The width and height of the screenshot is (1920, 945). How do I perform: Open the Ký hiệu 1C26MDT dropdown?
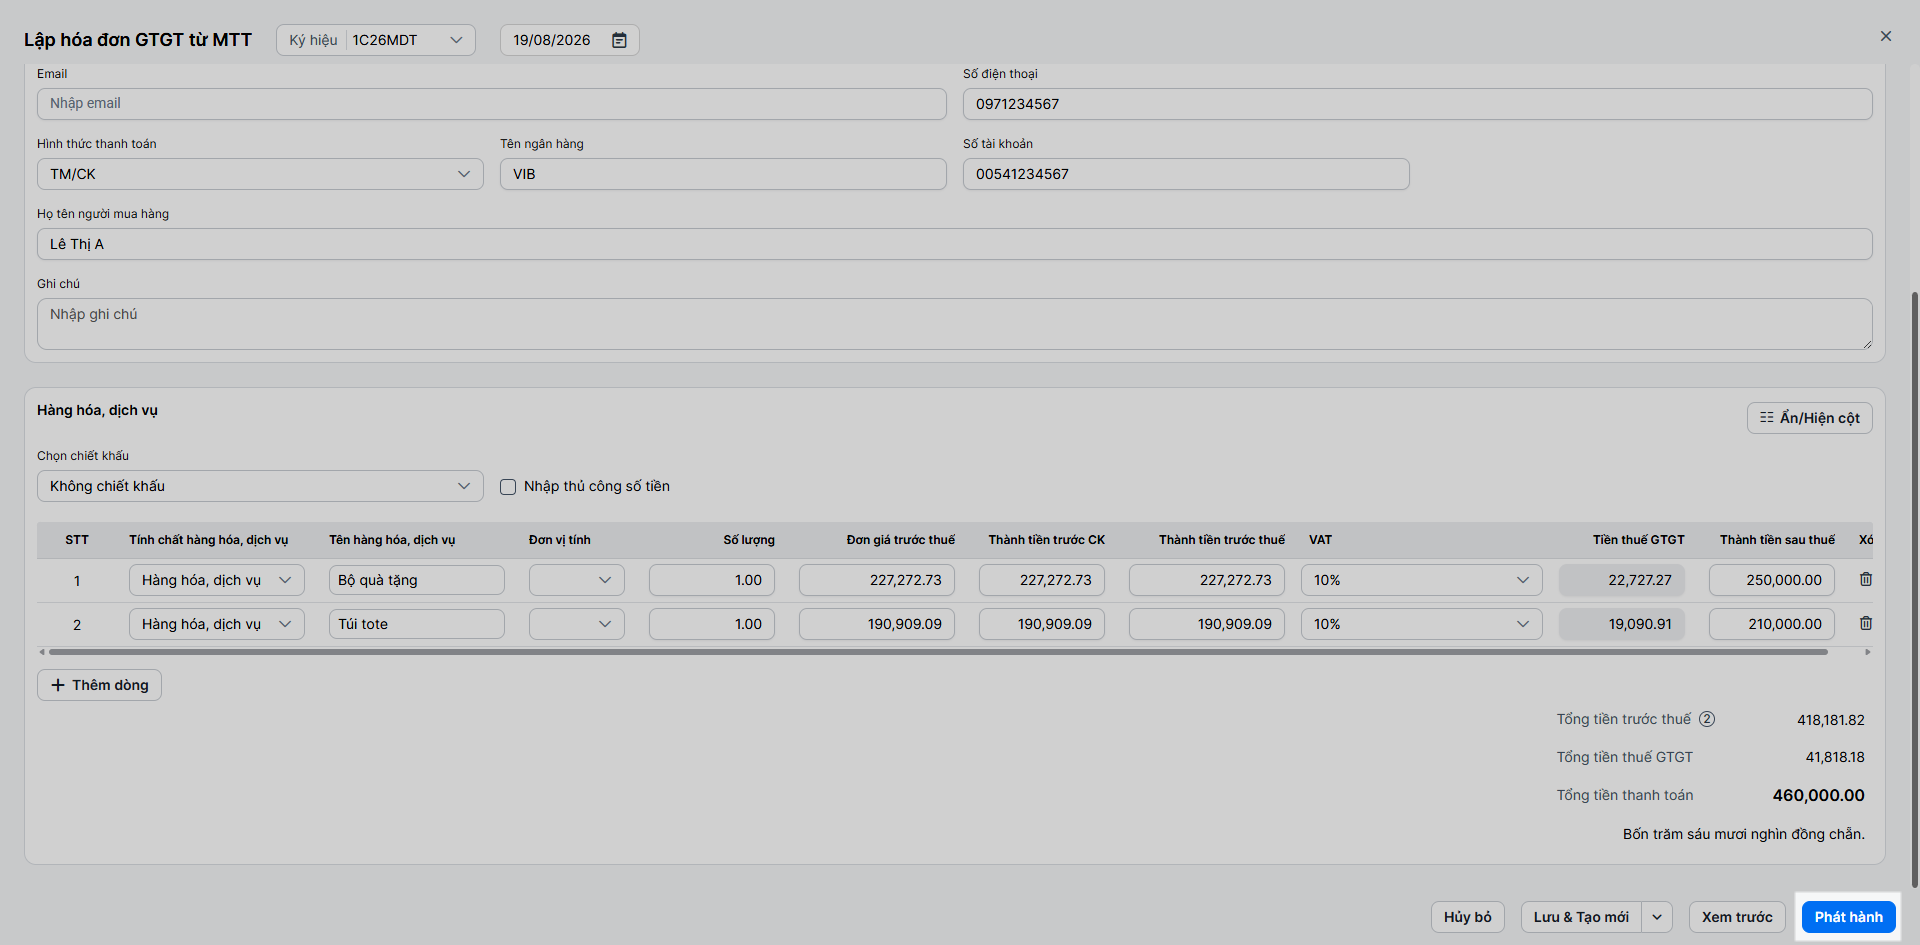pyautogui.click(x=376, y=40)
